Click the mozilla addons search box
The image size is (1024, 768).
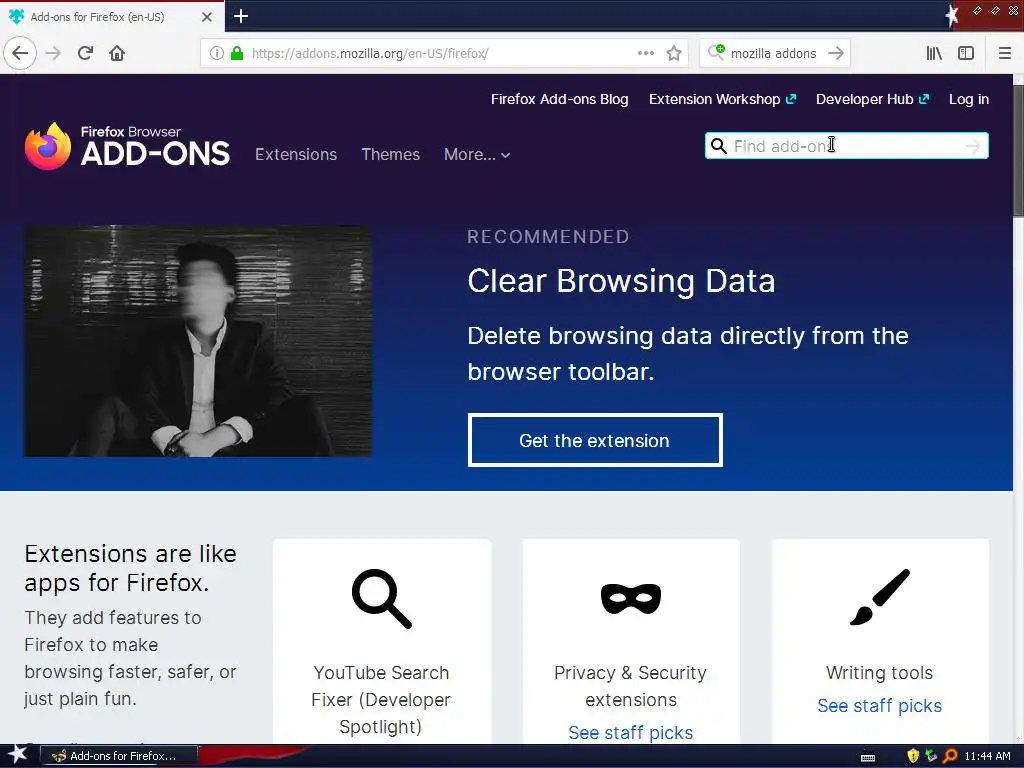(775, 53)
